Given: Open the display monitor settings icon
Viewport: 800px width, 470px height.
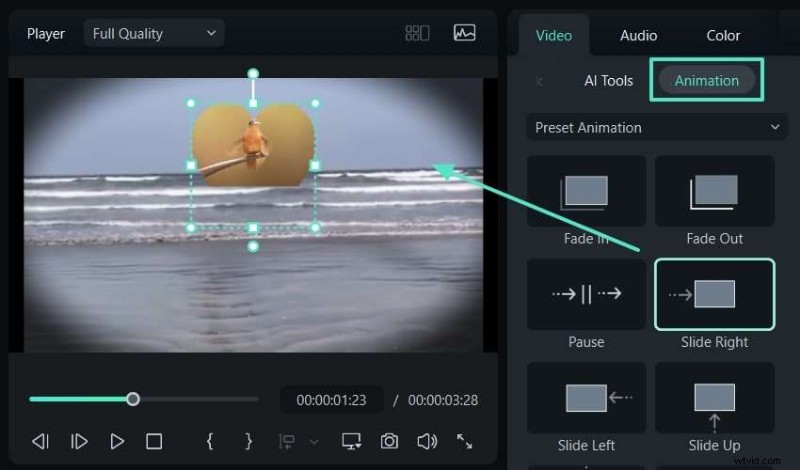Looking at the screenshot, I should (352, 441).
